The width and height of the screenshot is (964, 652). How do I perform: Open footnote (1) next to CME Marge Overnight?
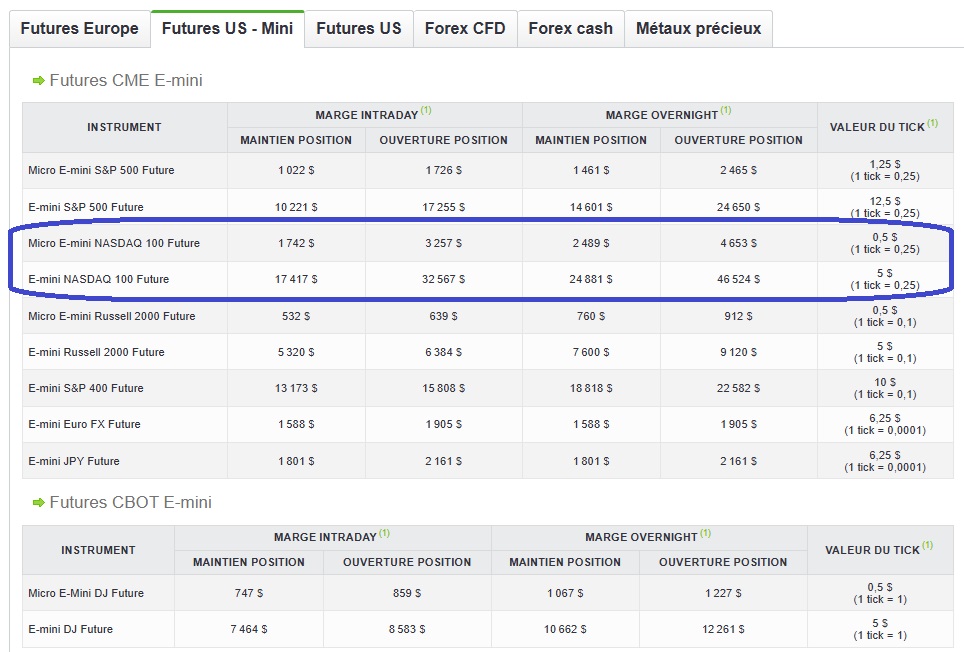coord(726,111)
